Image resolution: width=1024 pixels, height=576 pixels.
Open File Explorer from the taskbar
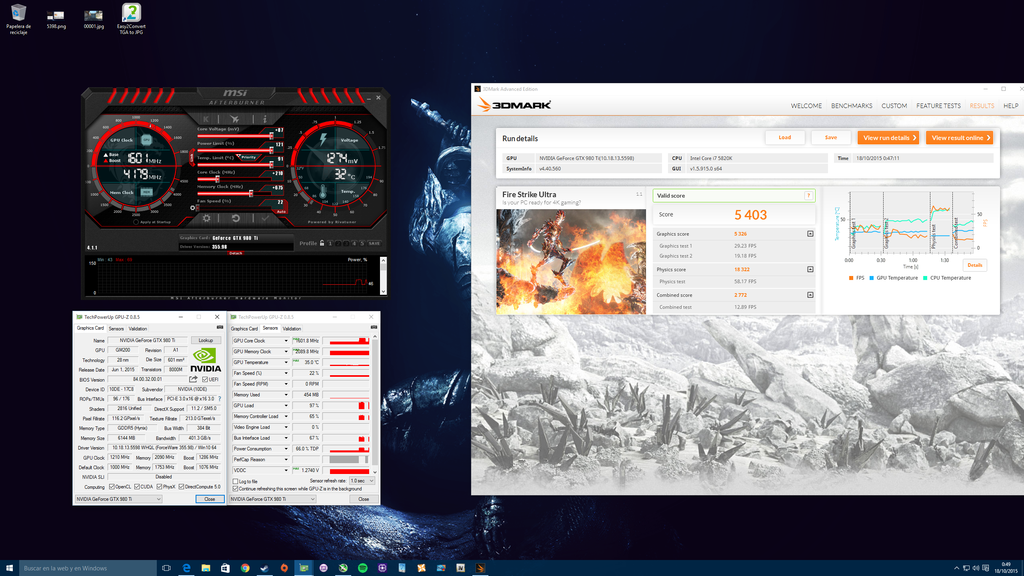point(206,568)
